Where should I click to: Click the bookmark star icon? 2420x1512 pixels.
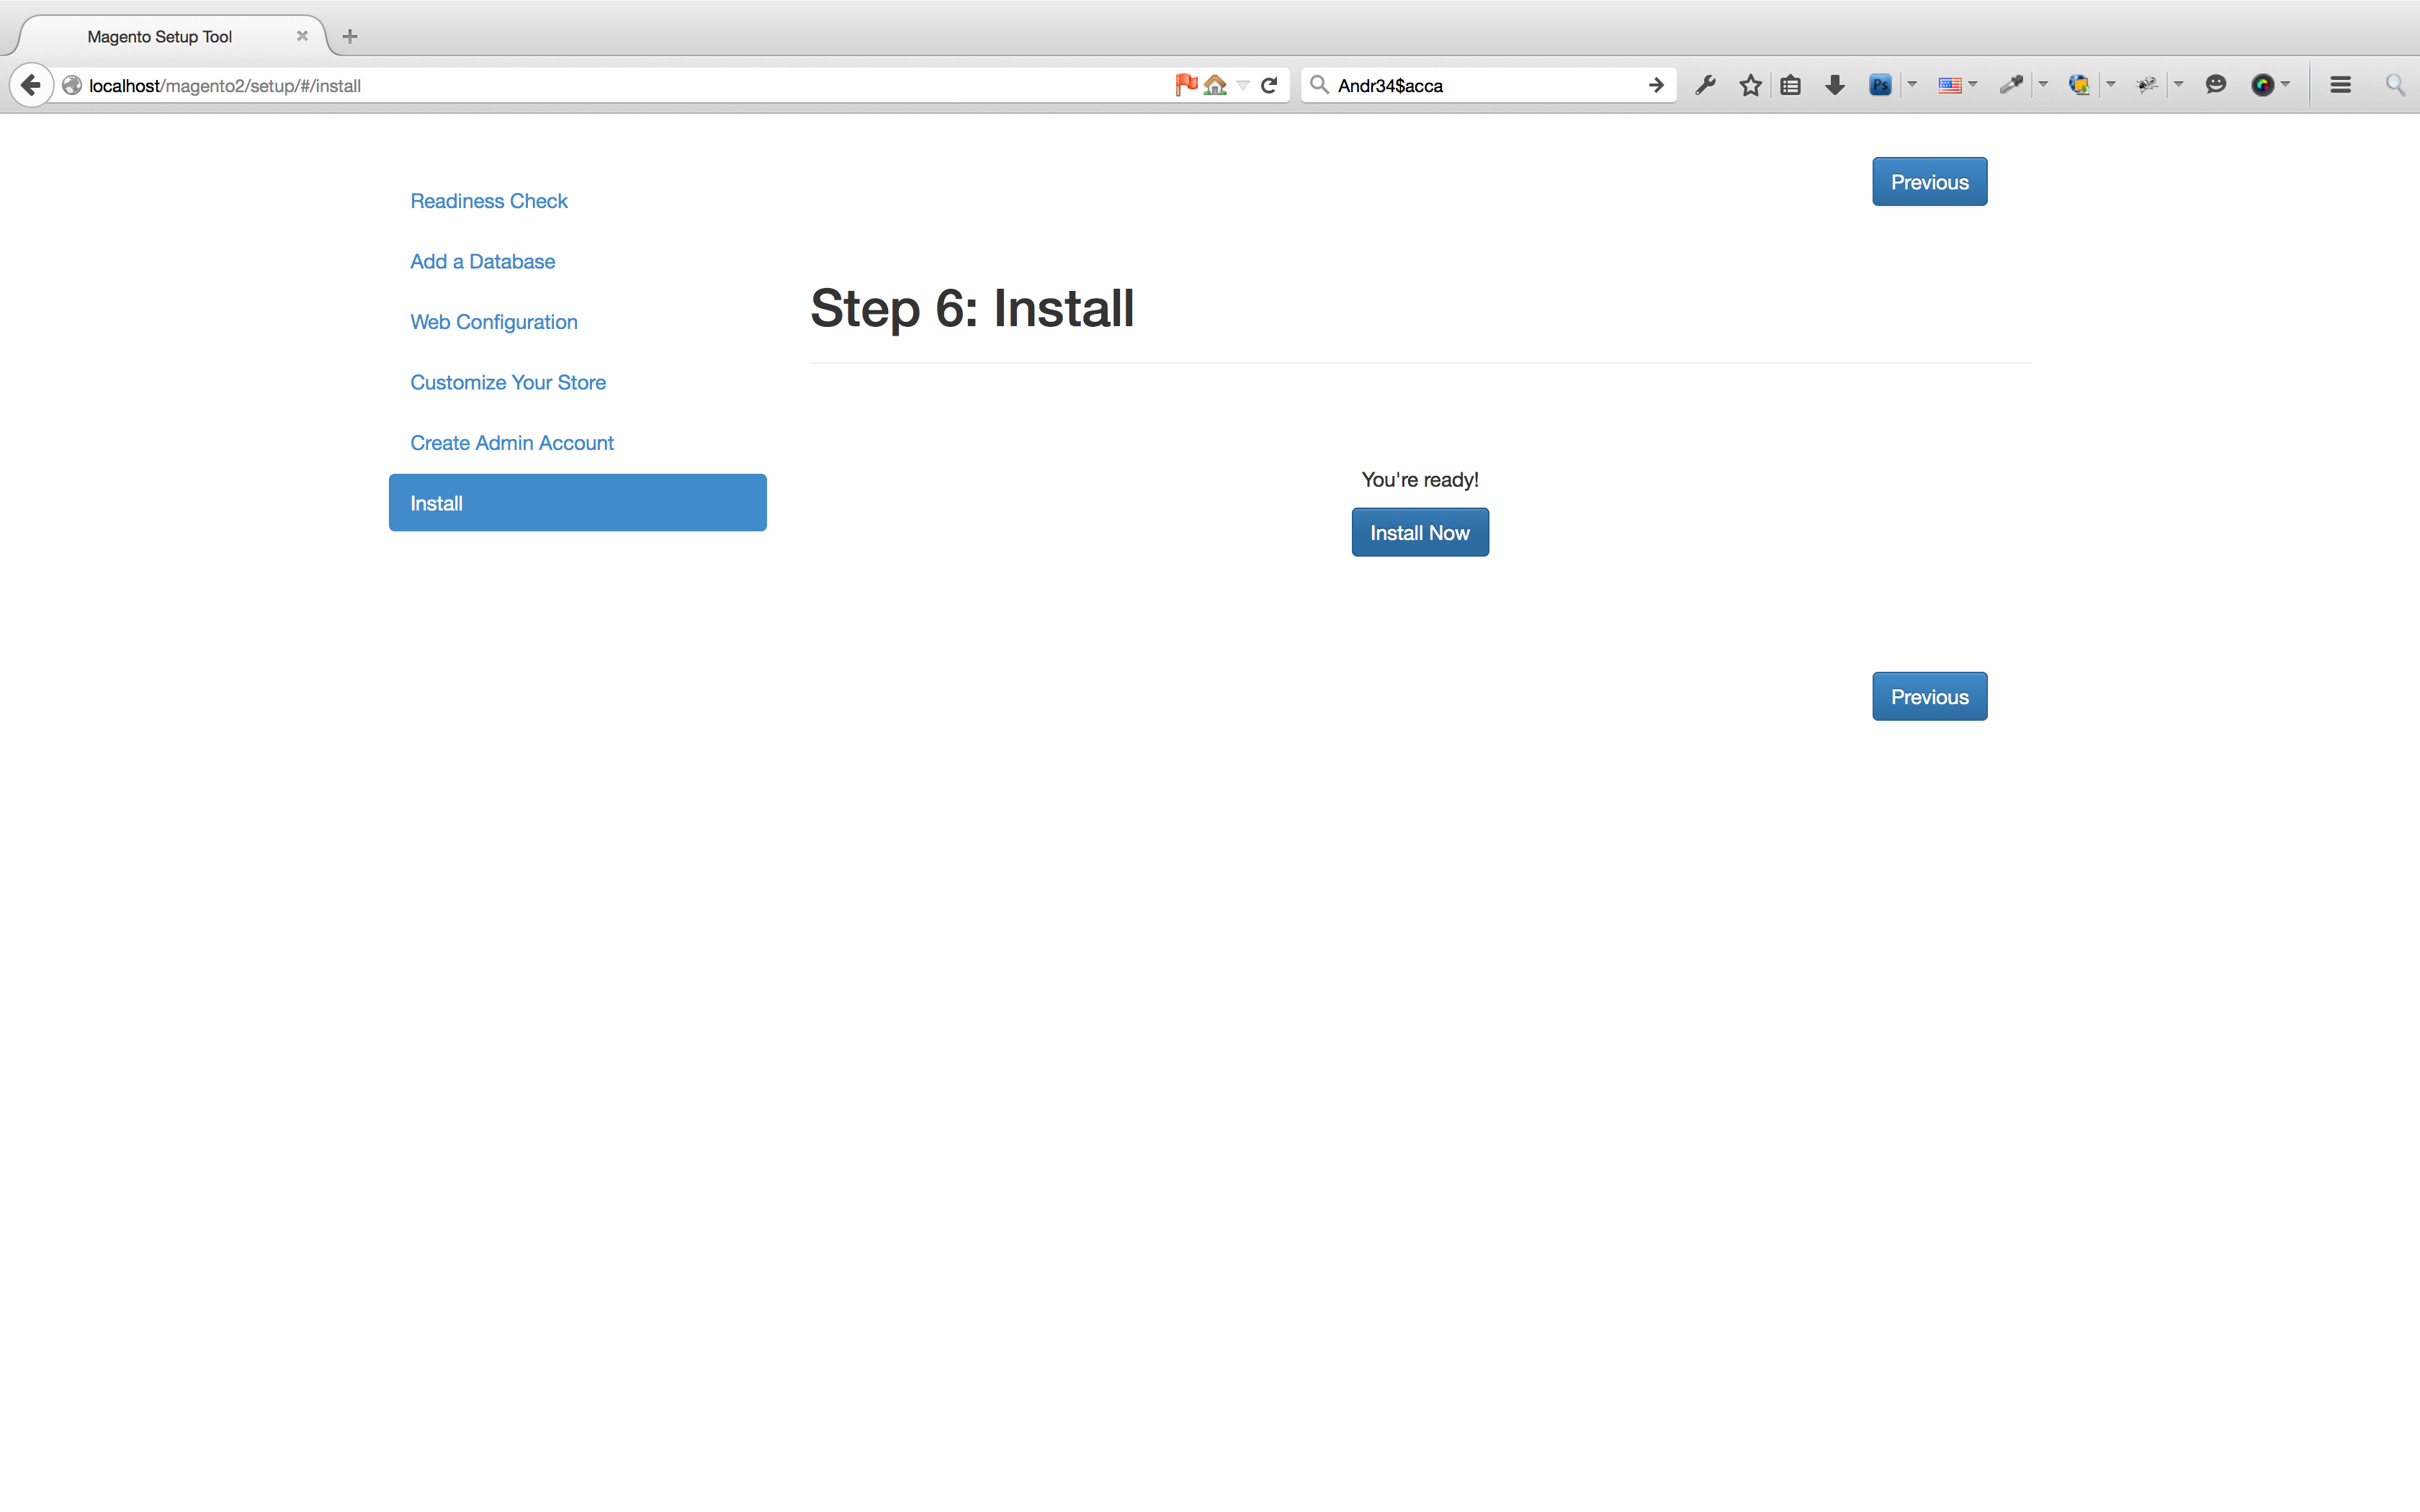pos(1750,85)
